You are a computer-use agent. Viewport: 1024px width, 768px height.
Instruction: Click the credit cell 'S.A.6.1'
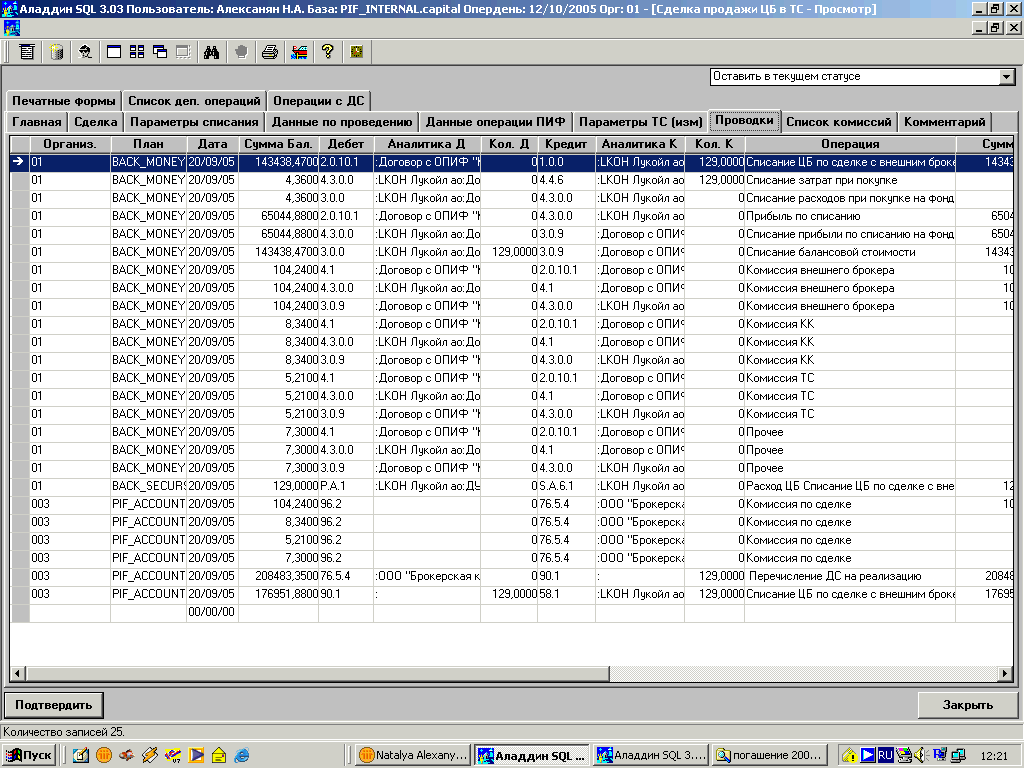pos(567,486)
